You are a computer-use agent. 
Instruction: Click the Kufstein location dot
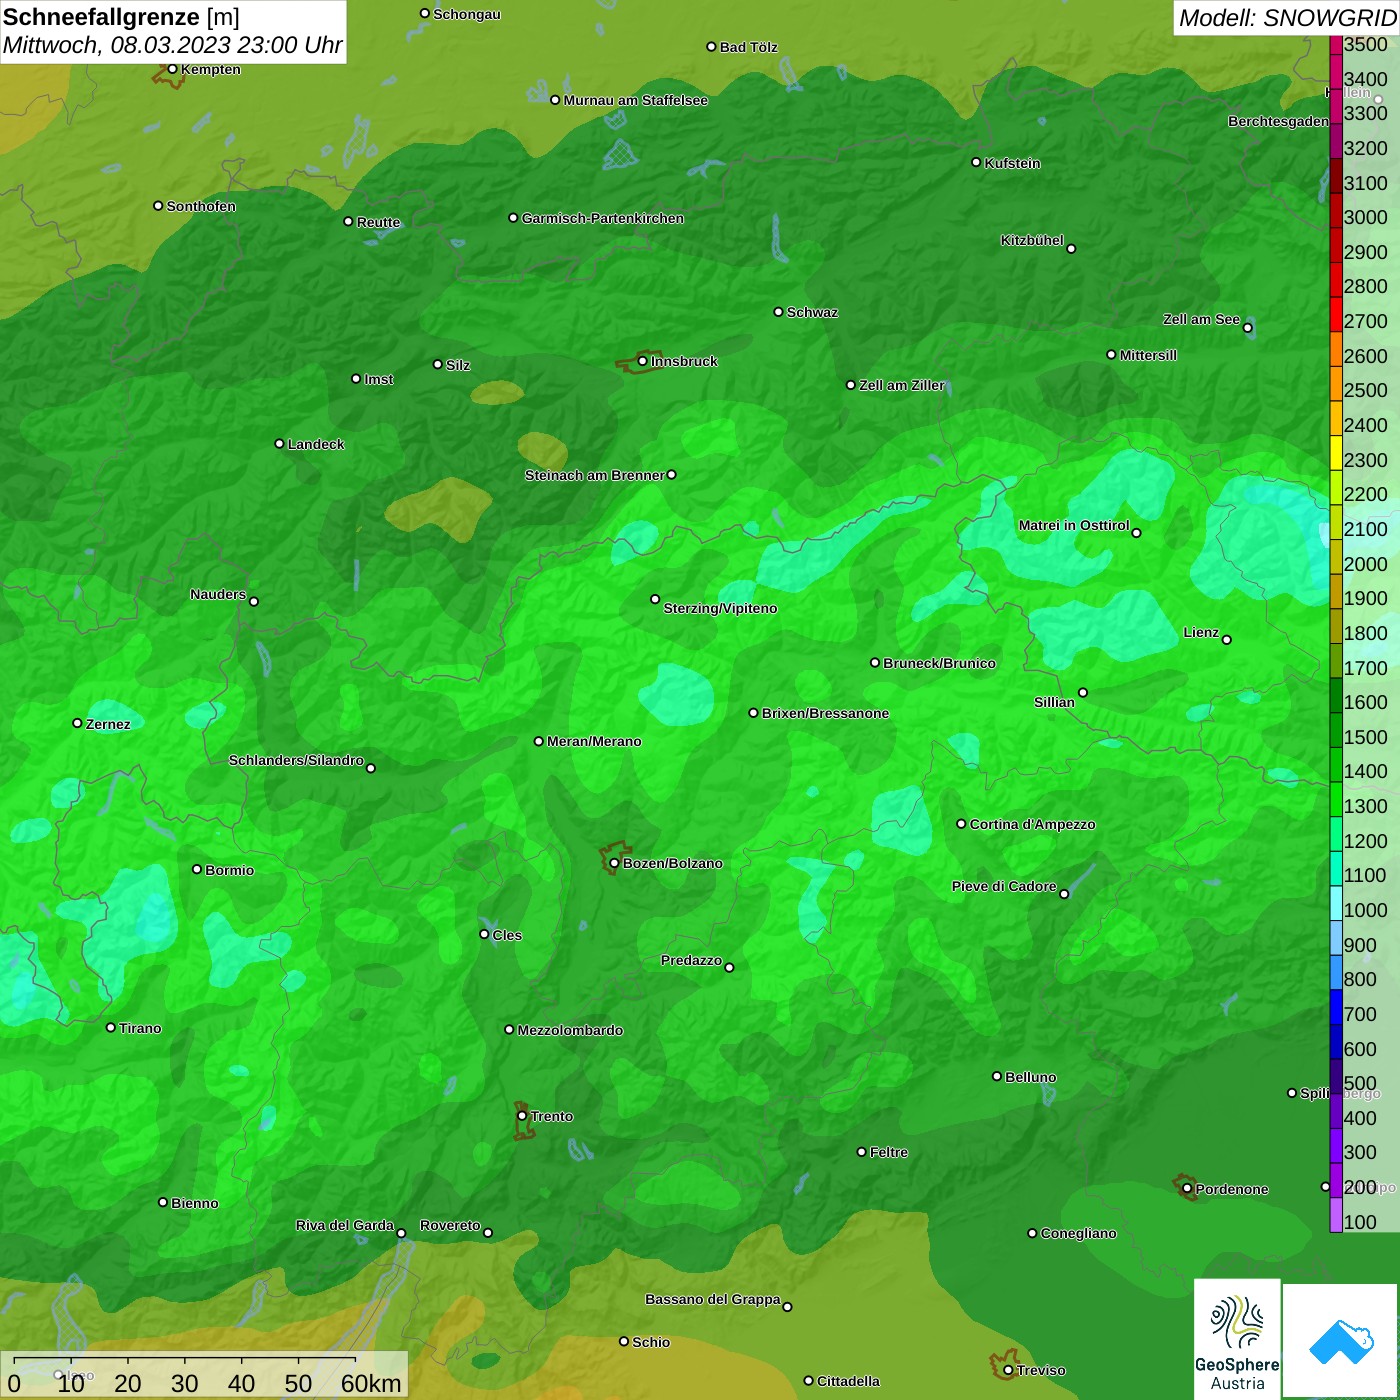[977, 162]
